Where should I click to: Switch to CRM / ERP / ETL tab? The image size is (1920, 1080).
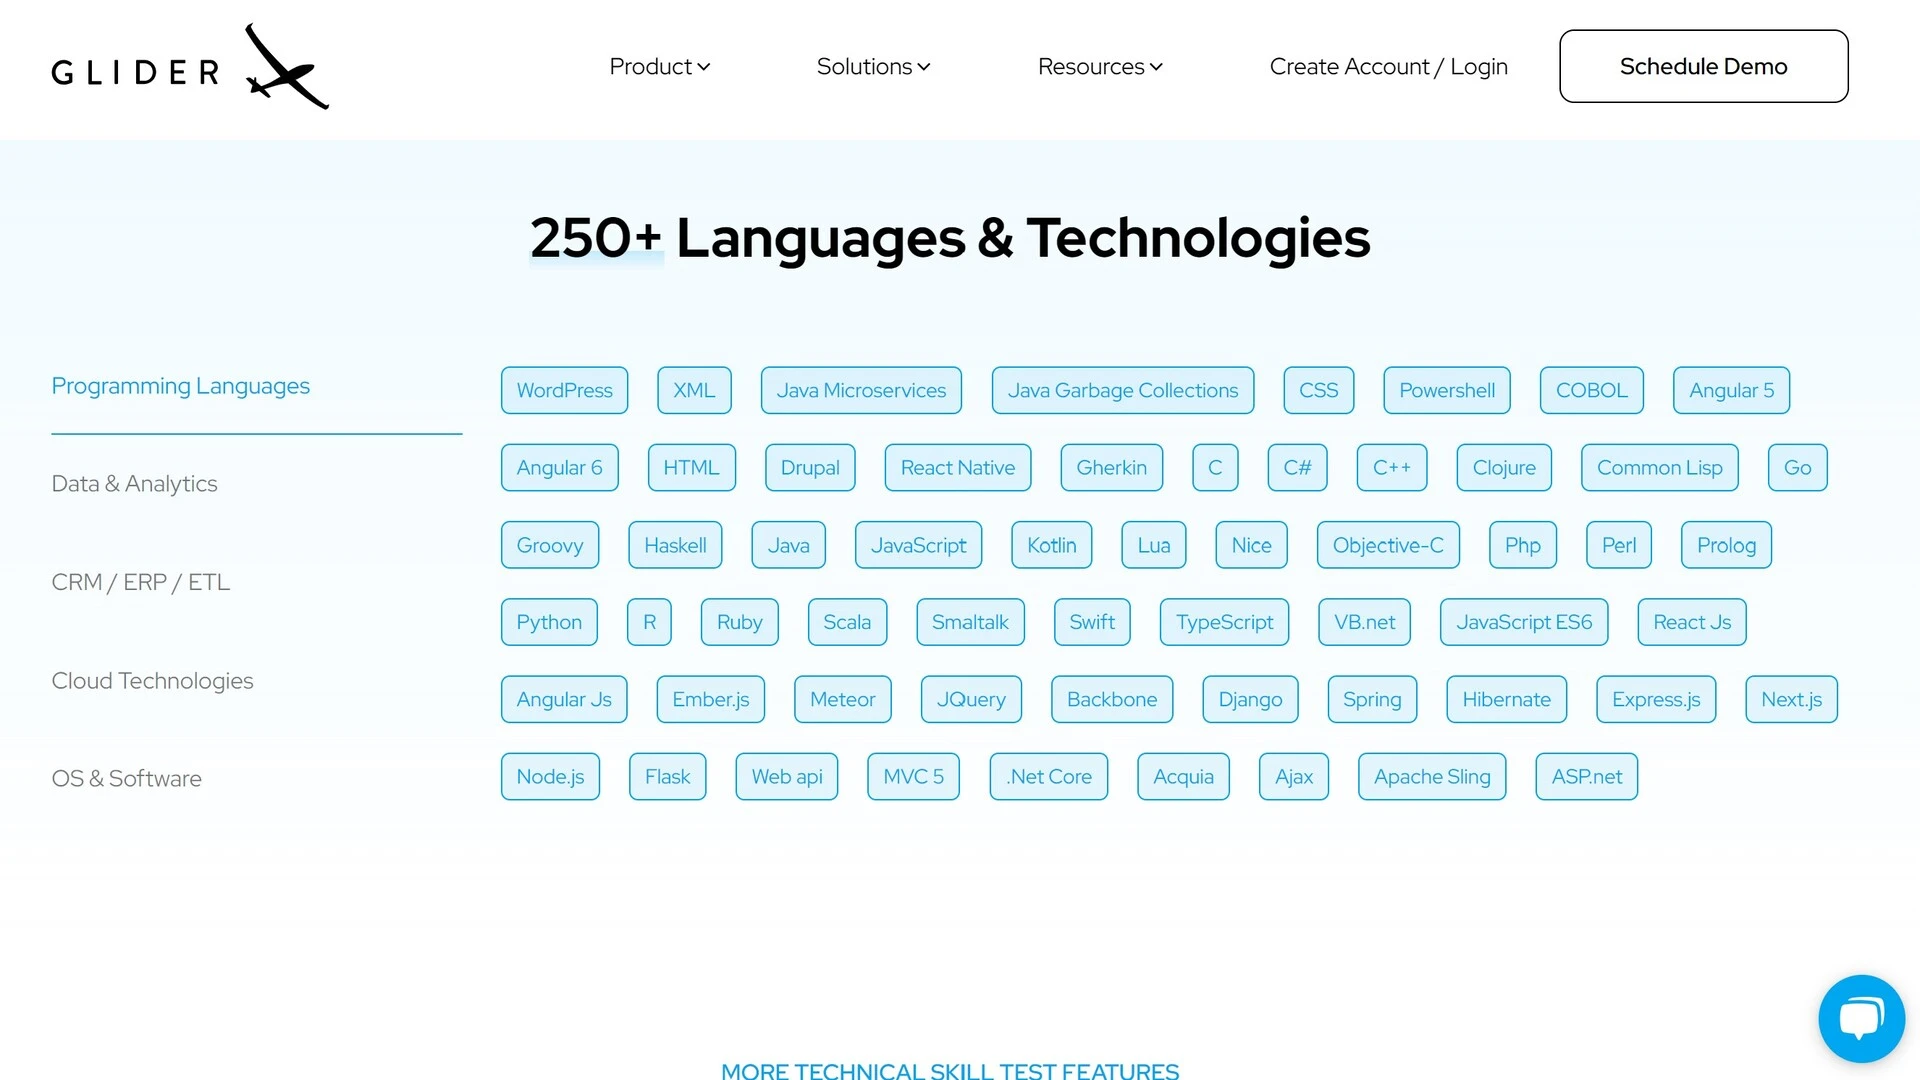(x=140, y=582)
